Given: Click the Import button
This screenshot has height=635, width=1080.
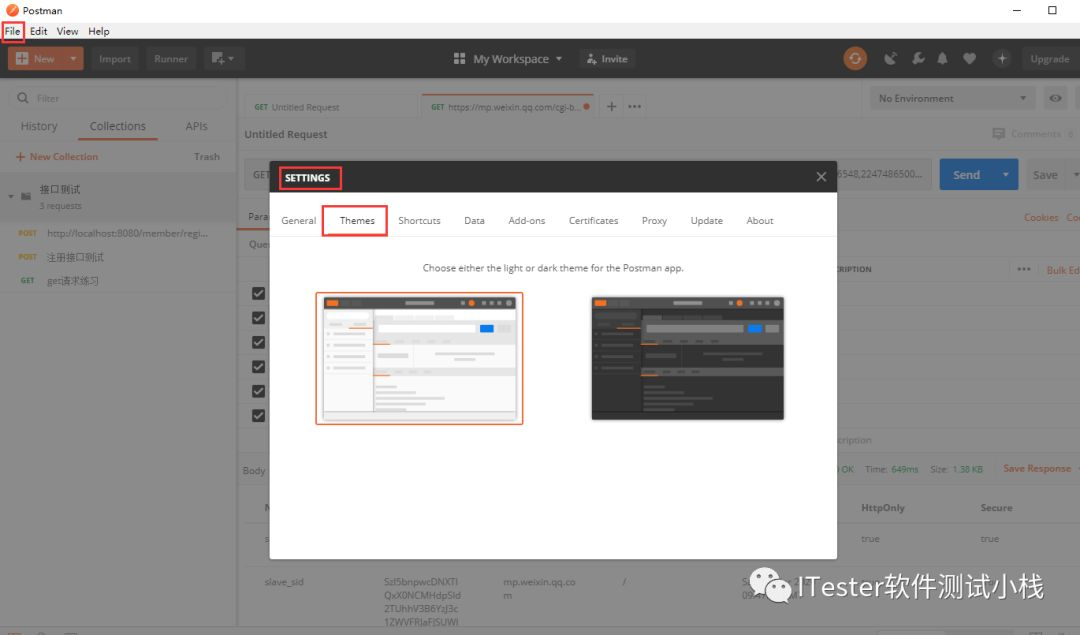Looking at the screenshot, I should 114,59.
